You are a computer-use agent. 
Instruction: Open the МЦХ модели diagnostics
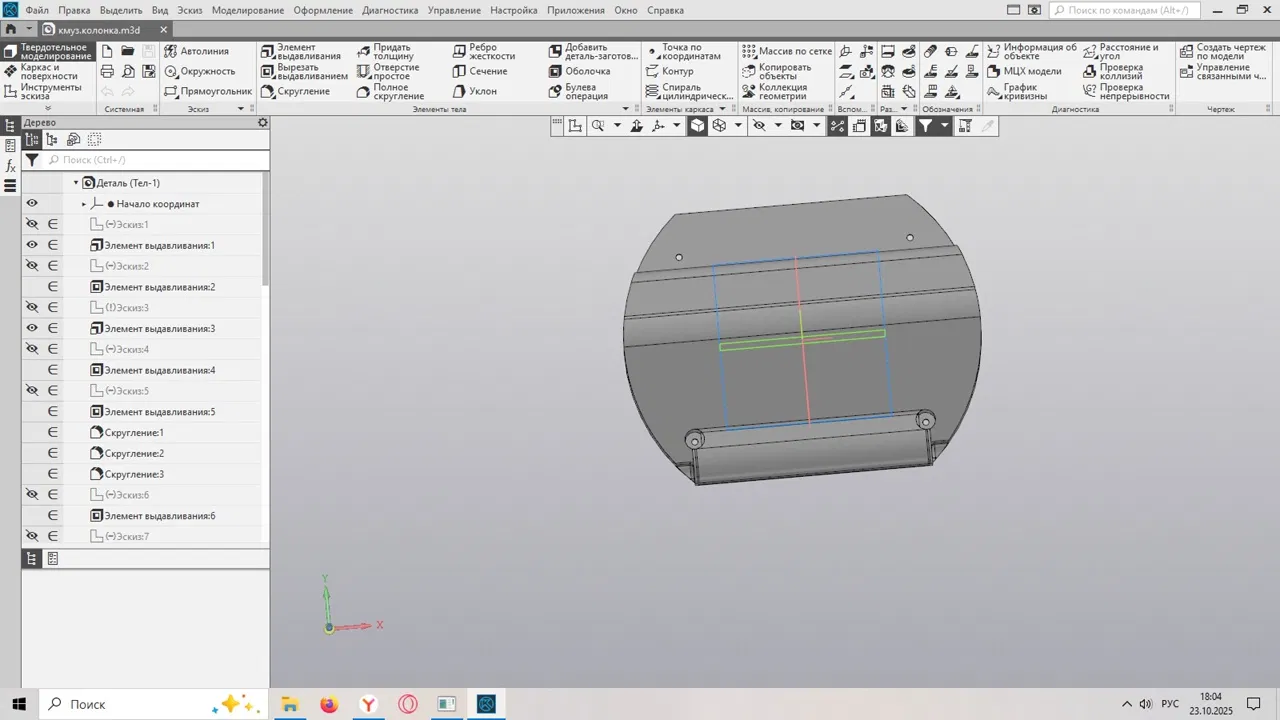pyautogui.click(x=1024, y=72)
